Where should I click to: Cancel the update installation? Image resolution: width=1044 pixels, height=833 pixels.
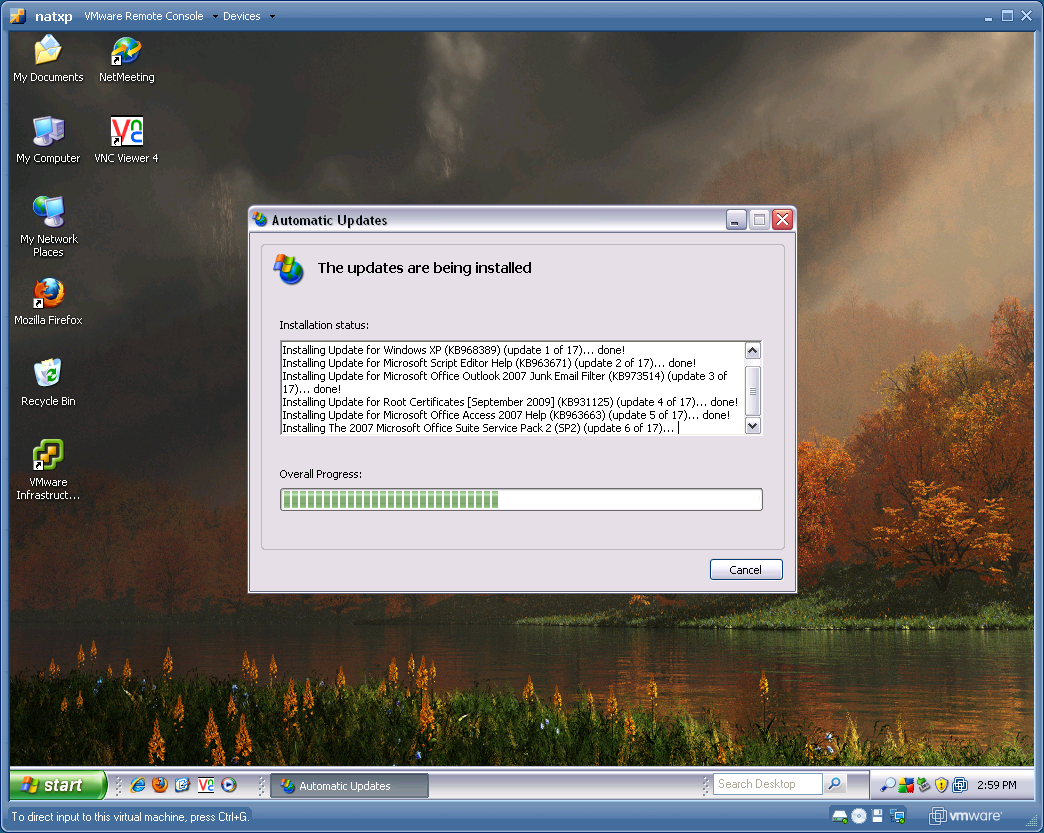(745, 569)
